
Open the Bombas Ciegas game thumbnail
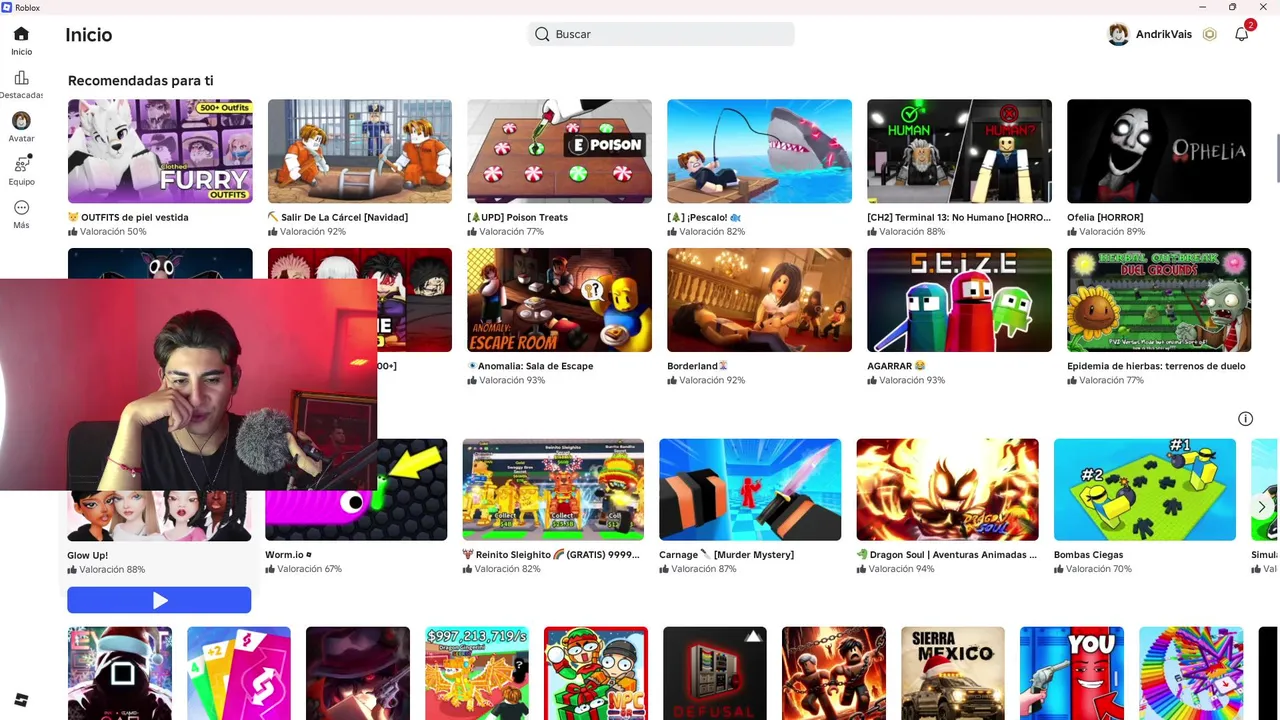[1144, 490]
